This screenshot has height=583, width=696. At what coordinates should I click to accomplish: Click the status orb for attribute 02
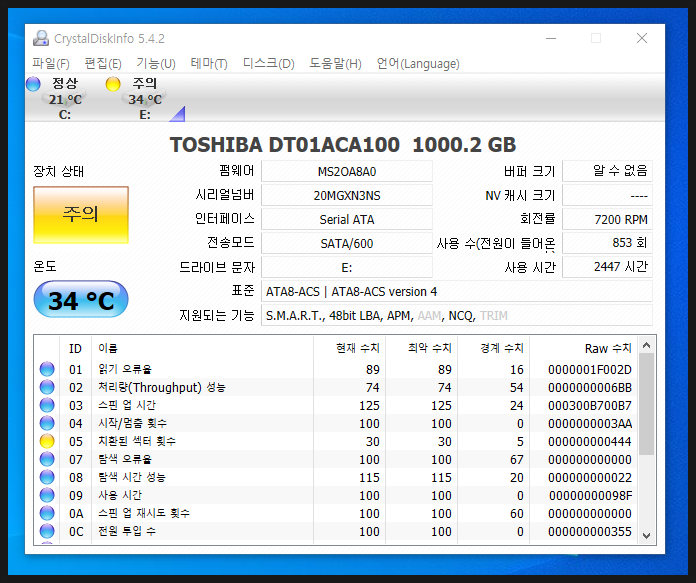pyautogui.click(x=47, y=387)
